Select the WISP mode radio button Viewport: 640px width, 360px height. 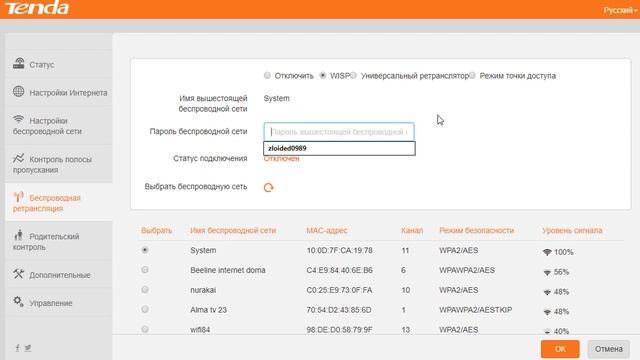tap(323, 76)
